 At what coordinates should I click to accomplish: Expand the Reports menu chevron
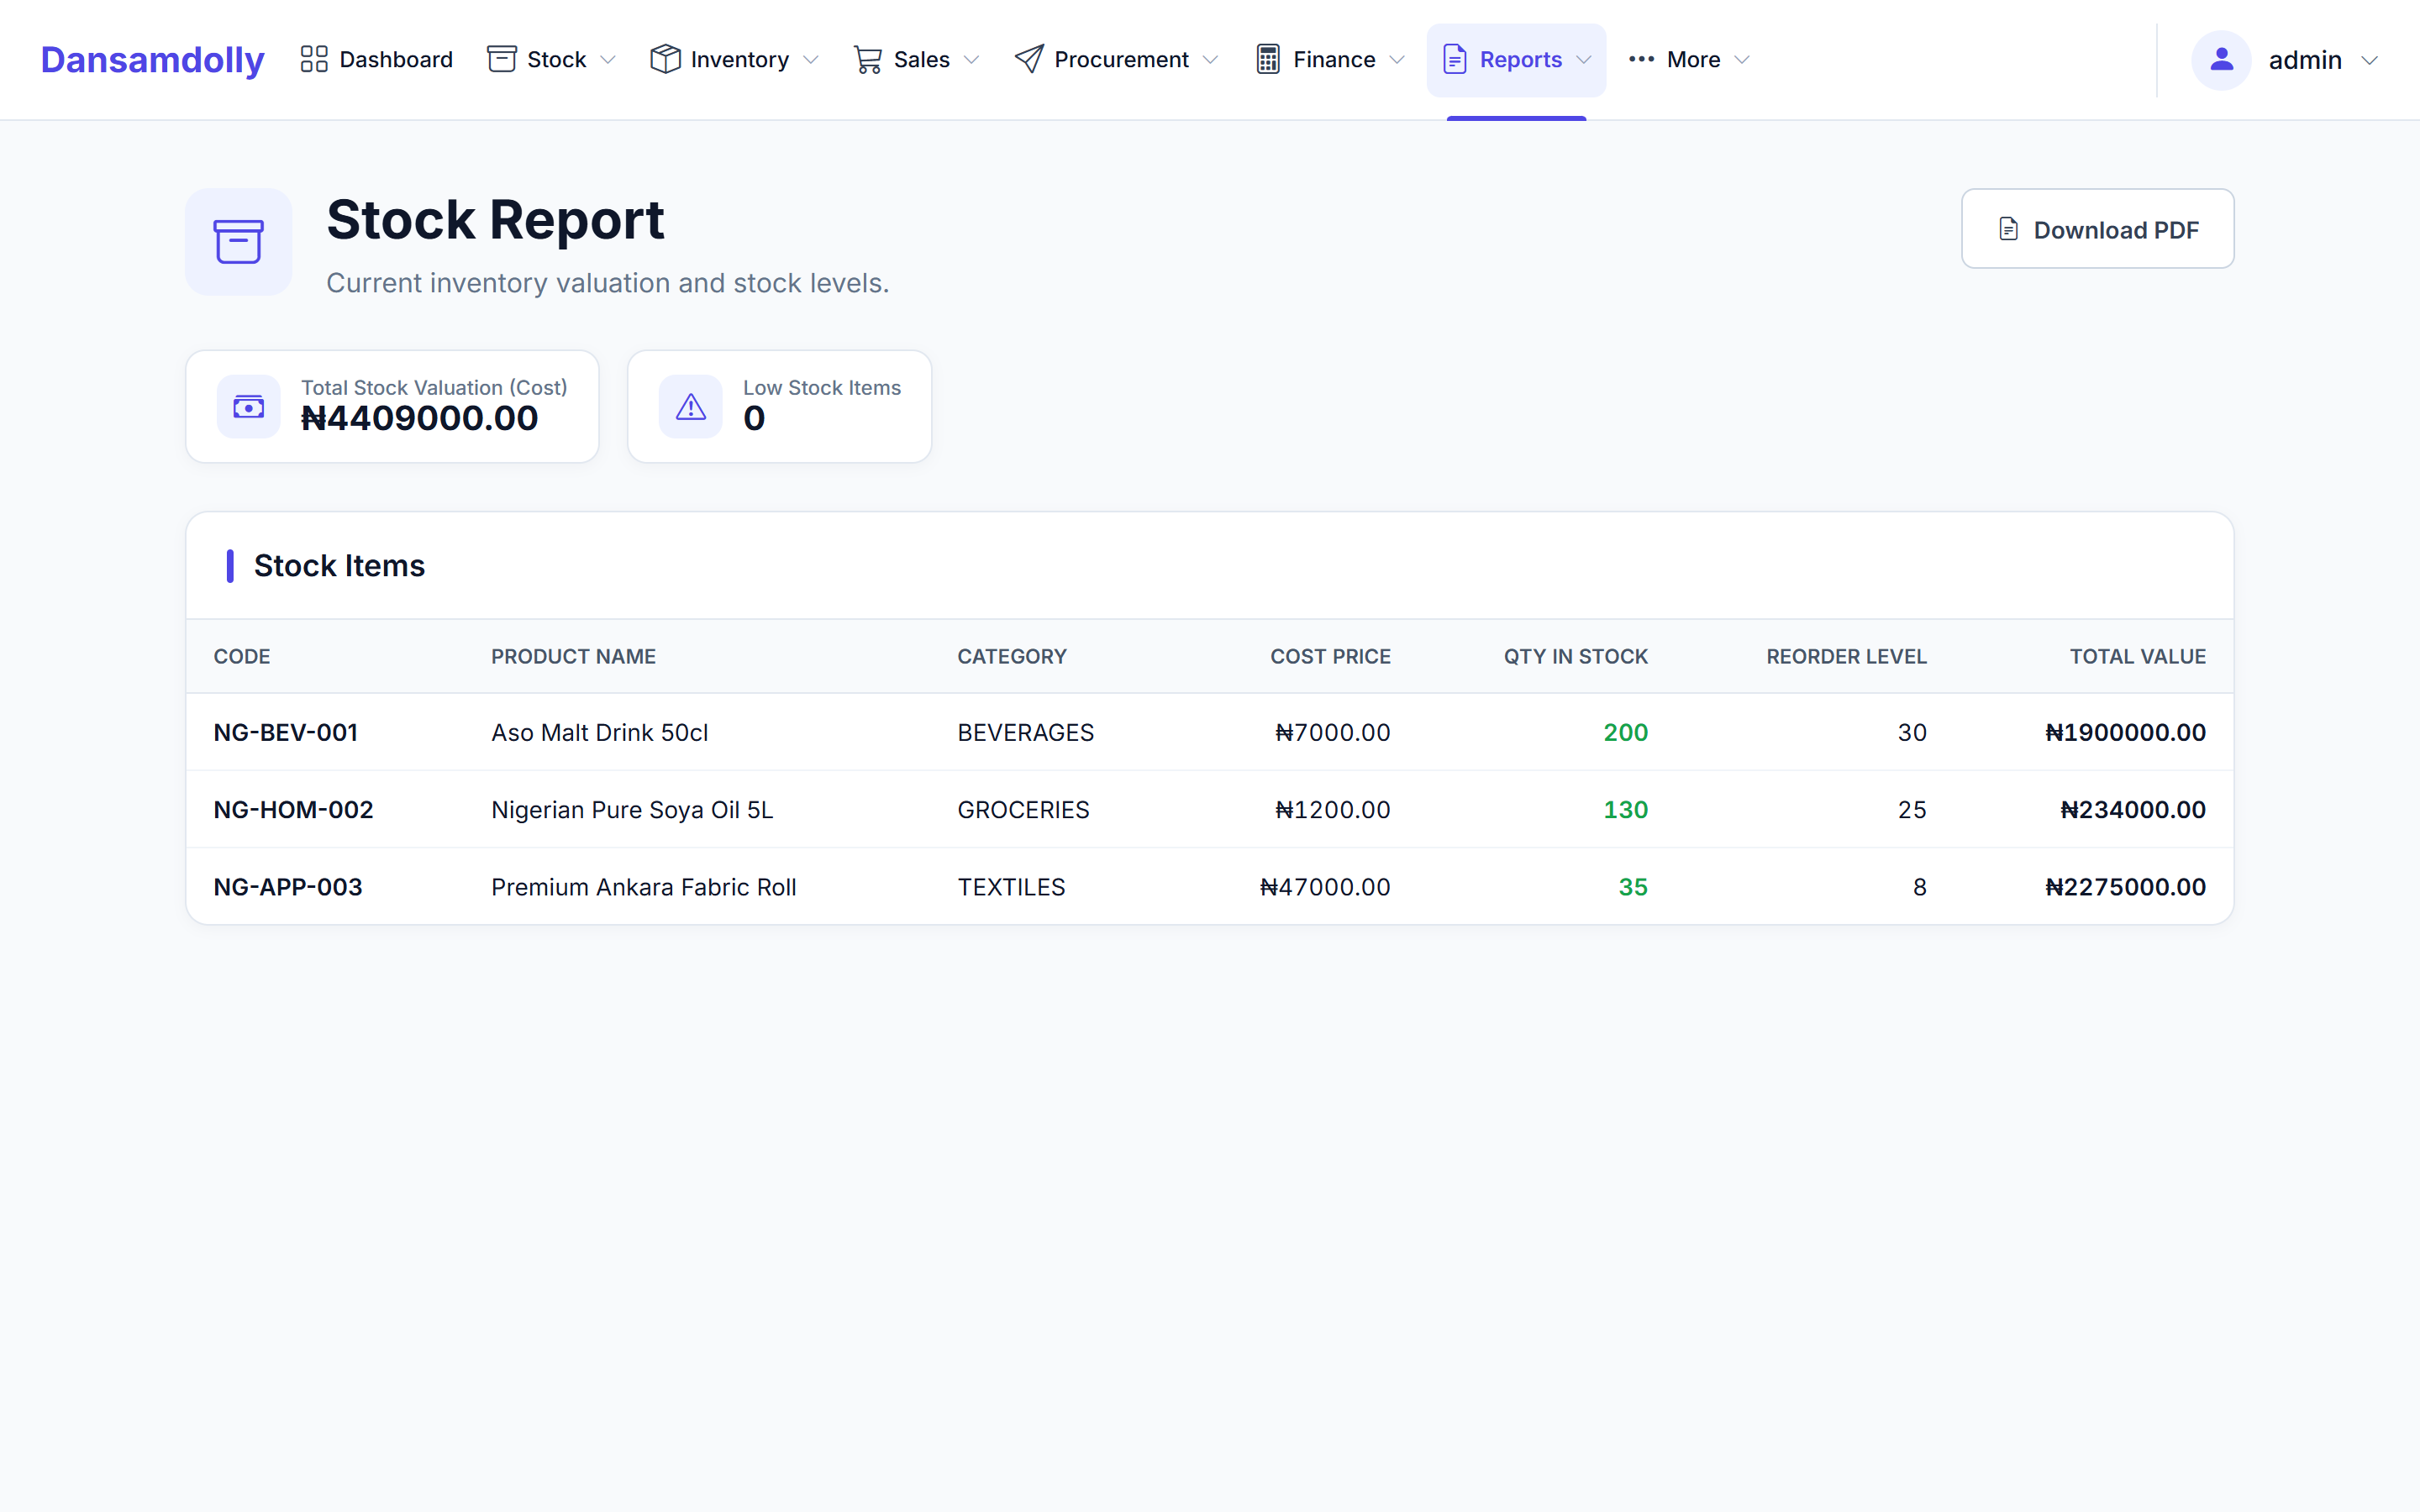[1584, 60]
